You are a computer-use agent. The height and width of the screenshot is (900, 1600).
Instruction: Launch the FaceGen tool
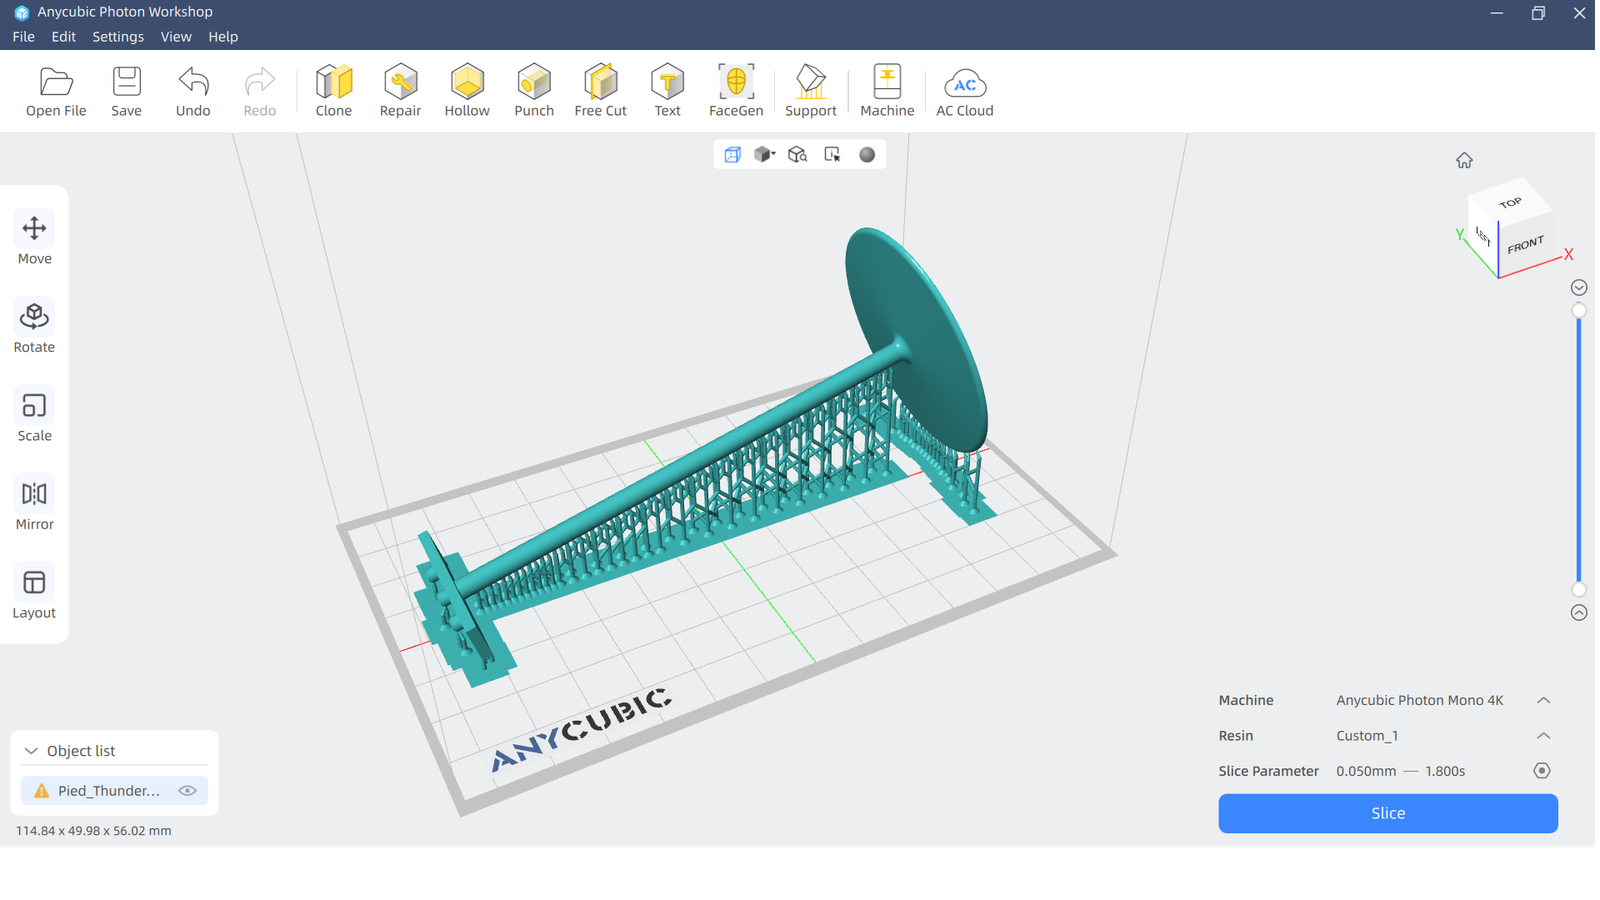pyautogui.click(x=736, y=91)
